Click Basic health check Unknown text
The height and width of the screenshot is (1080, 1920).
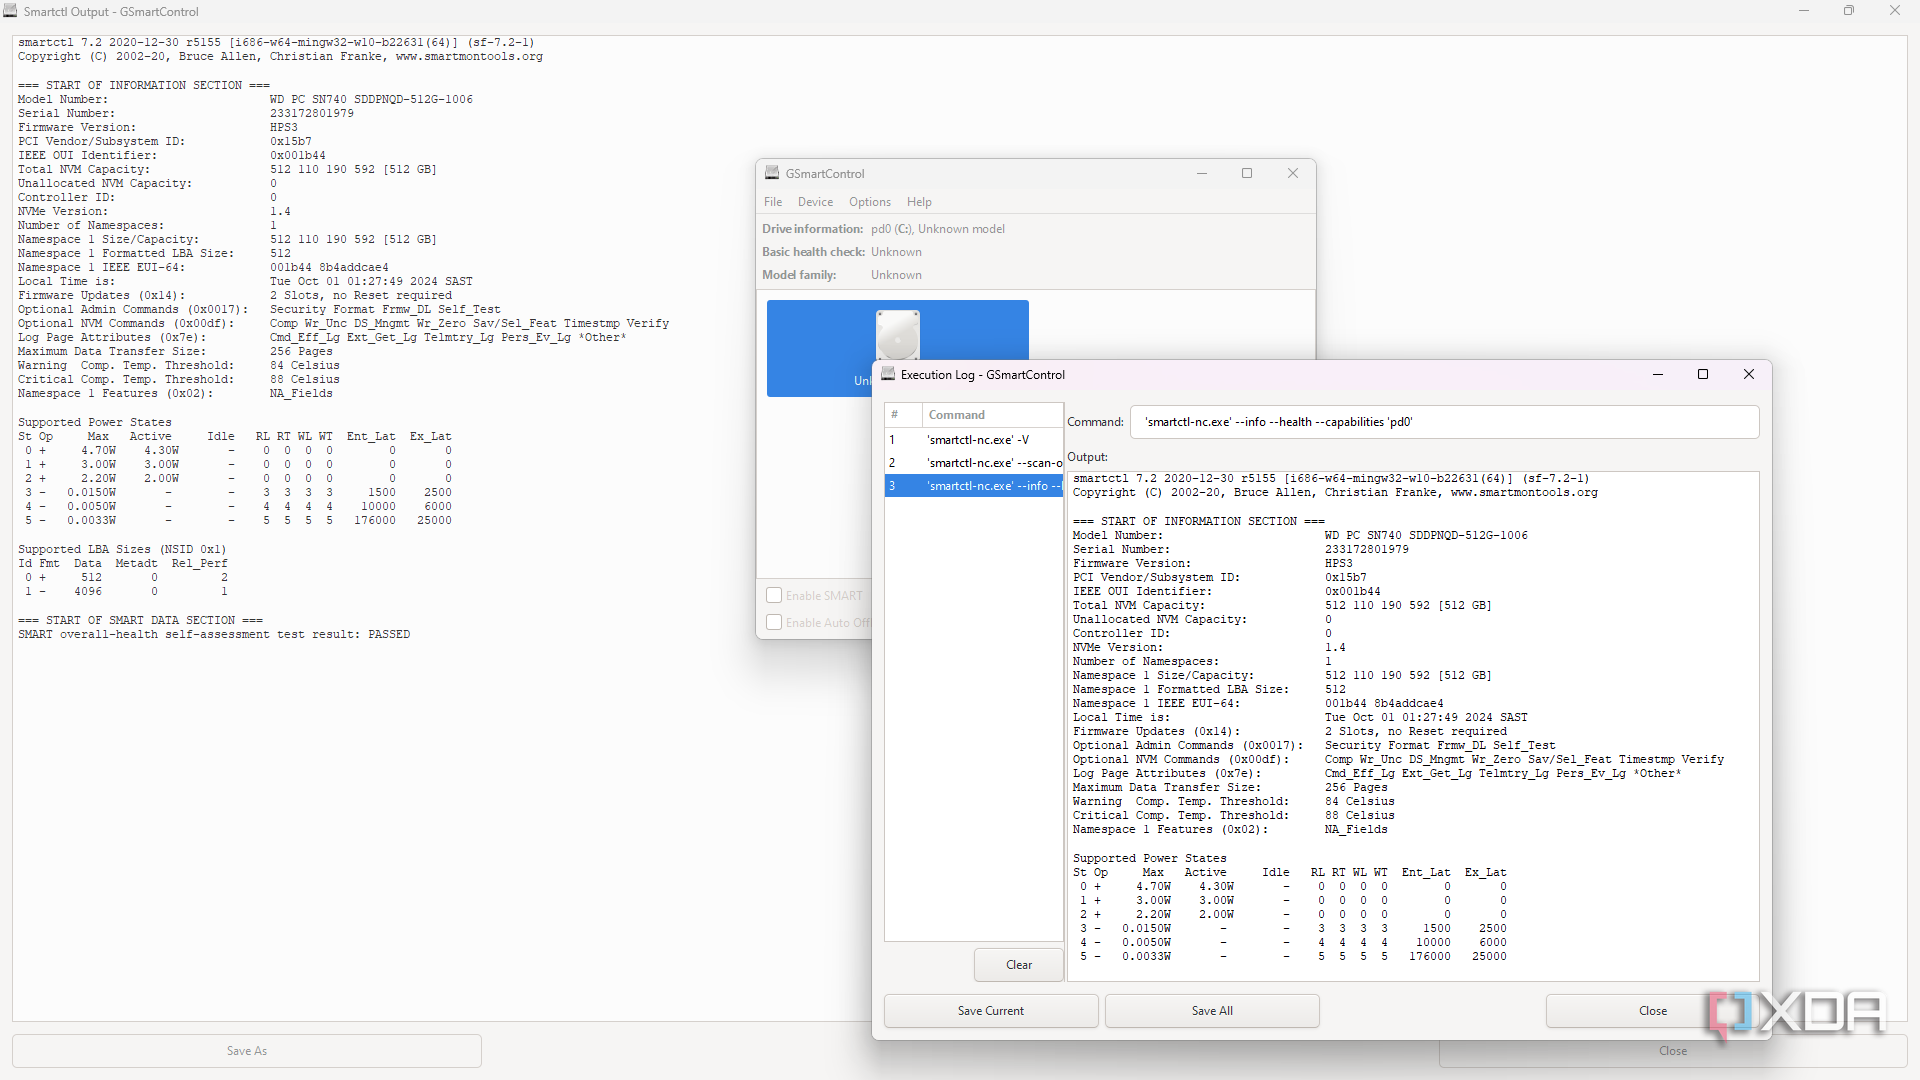click(896, 252)
